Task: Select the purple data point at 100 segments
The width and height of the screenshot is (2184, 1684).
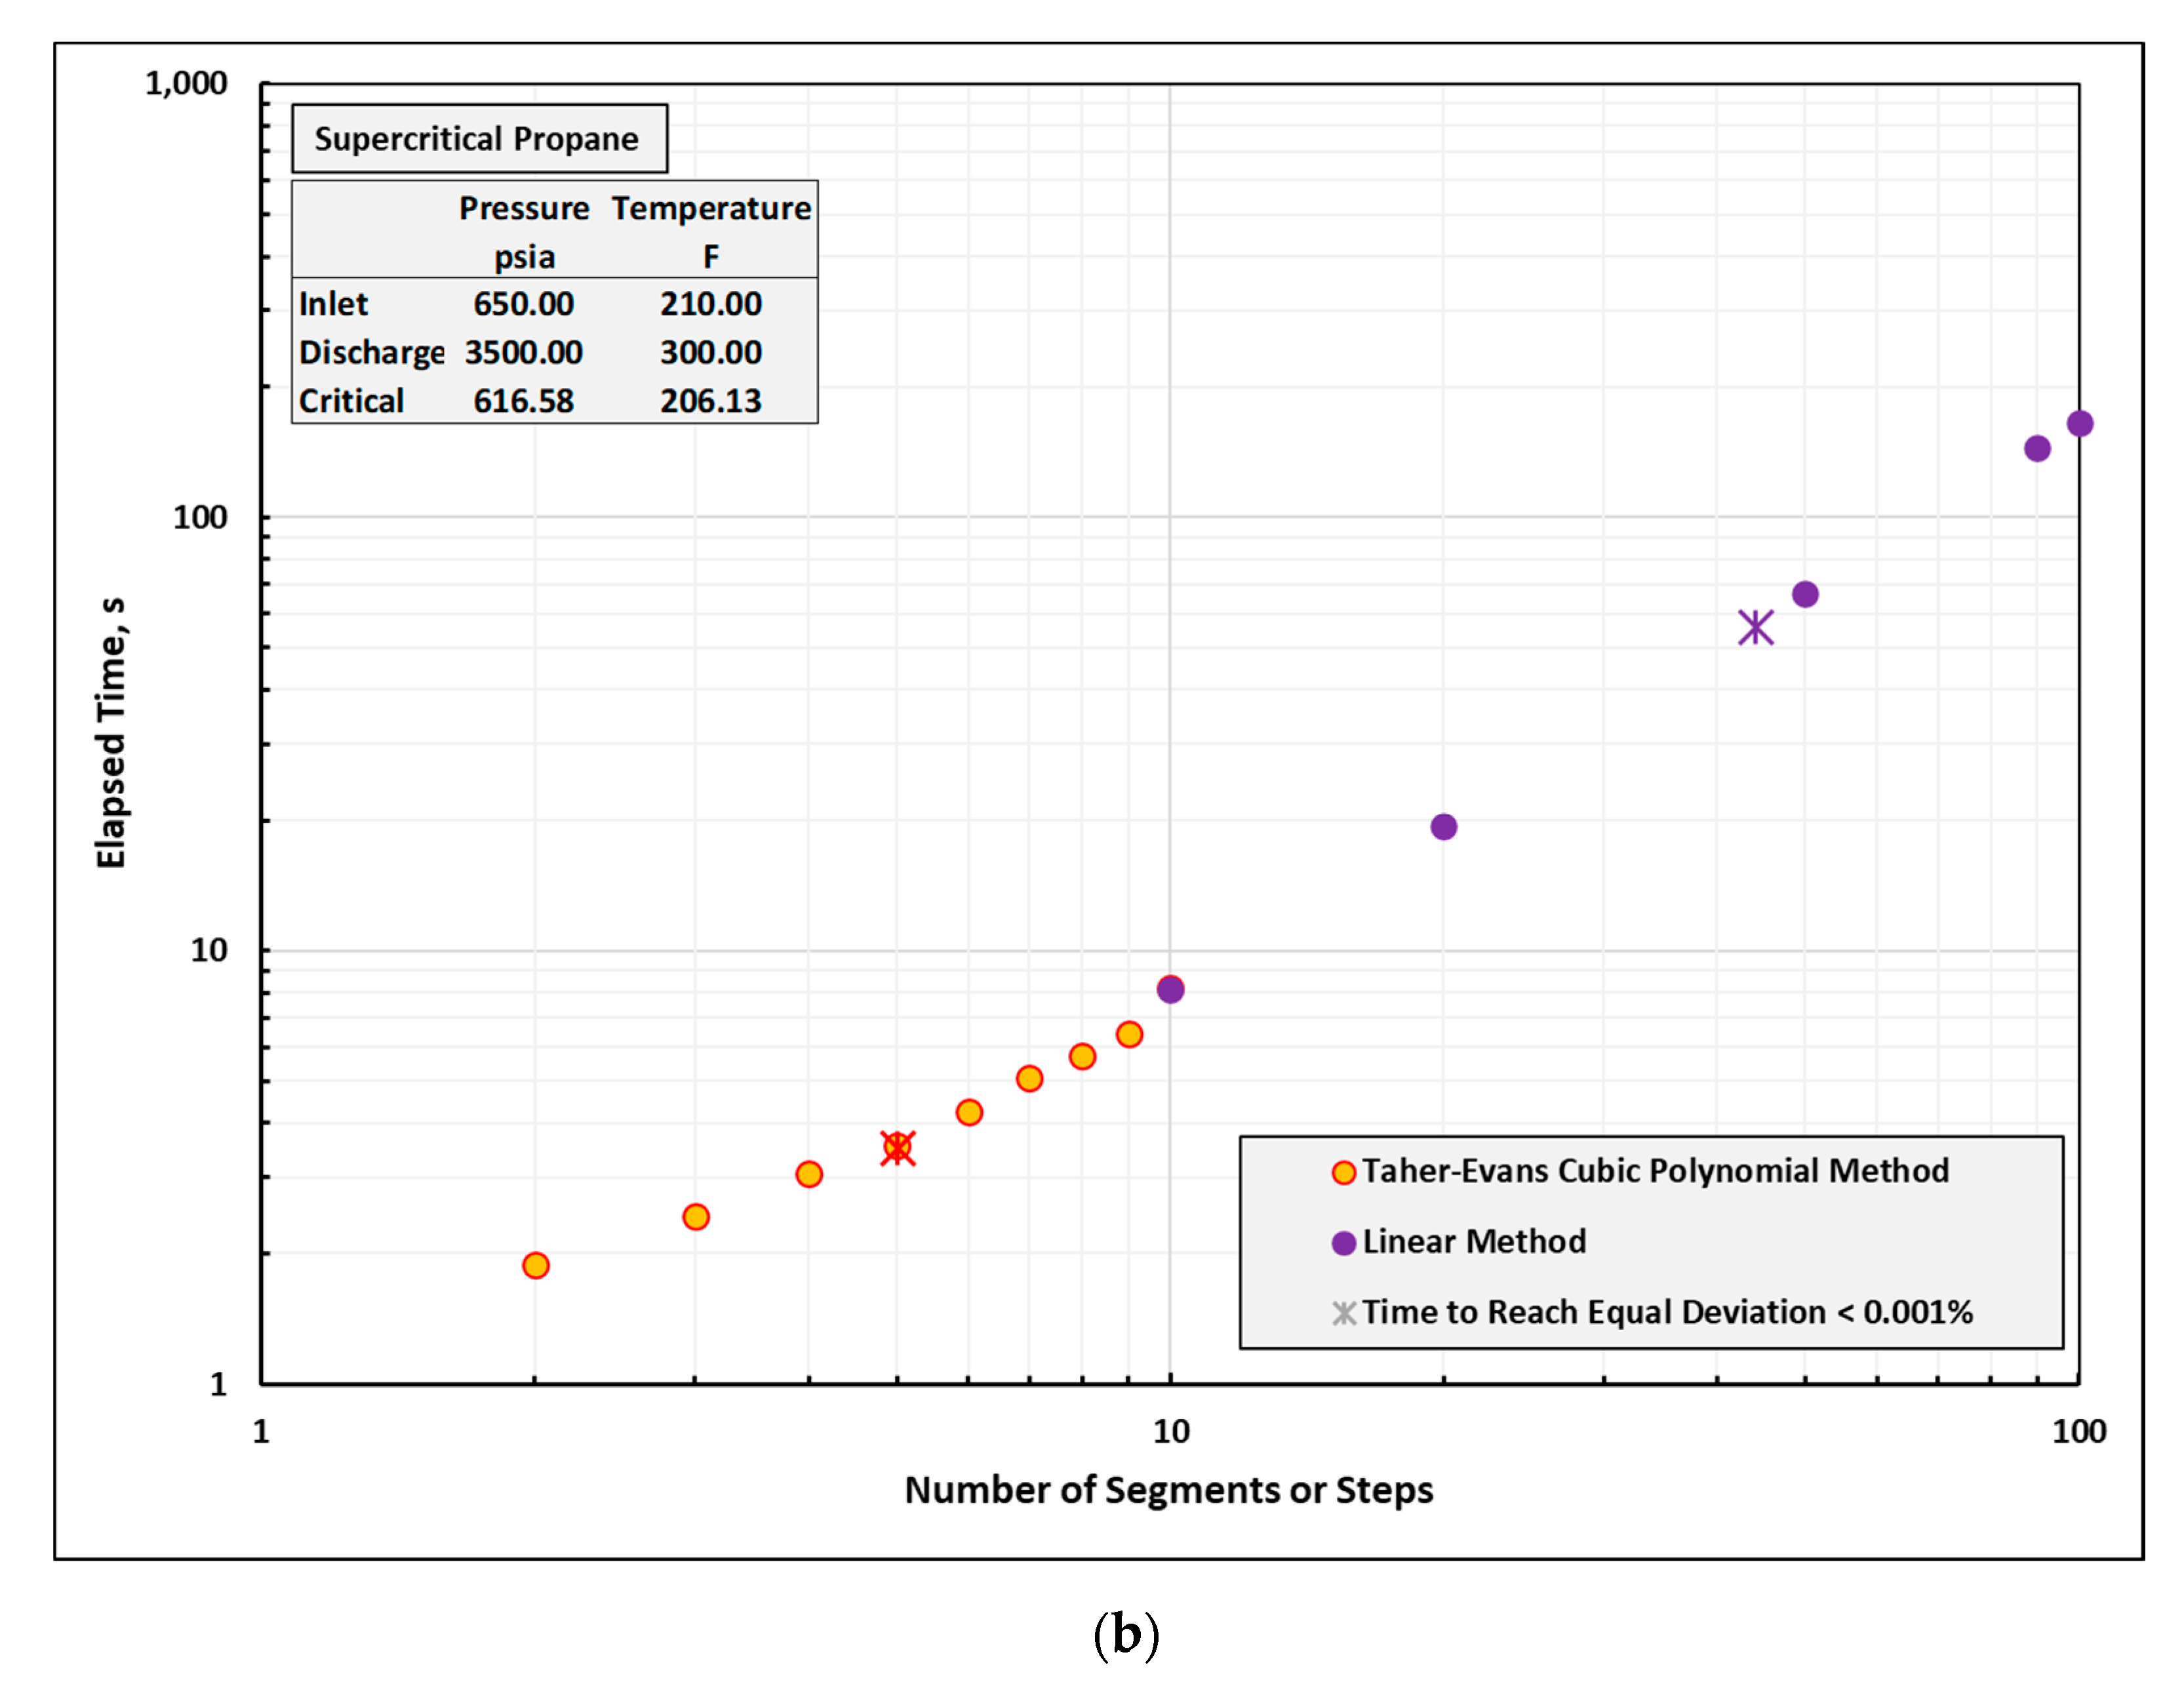Action: coord(2079,424)
